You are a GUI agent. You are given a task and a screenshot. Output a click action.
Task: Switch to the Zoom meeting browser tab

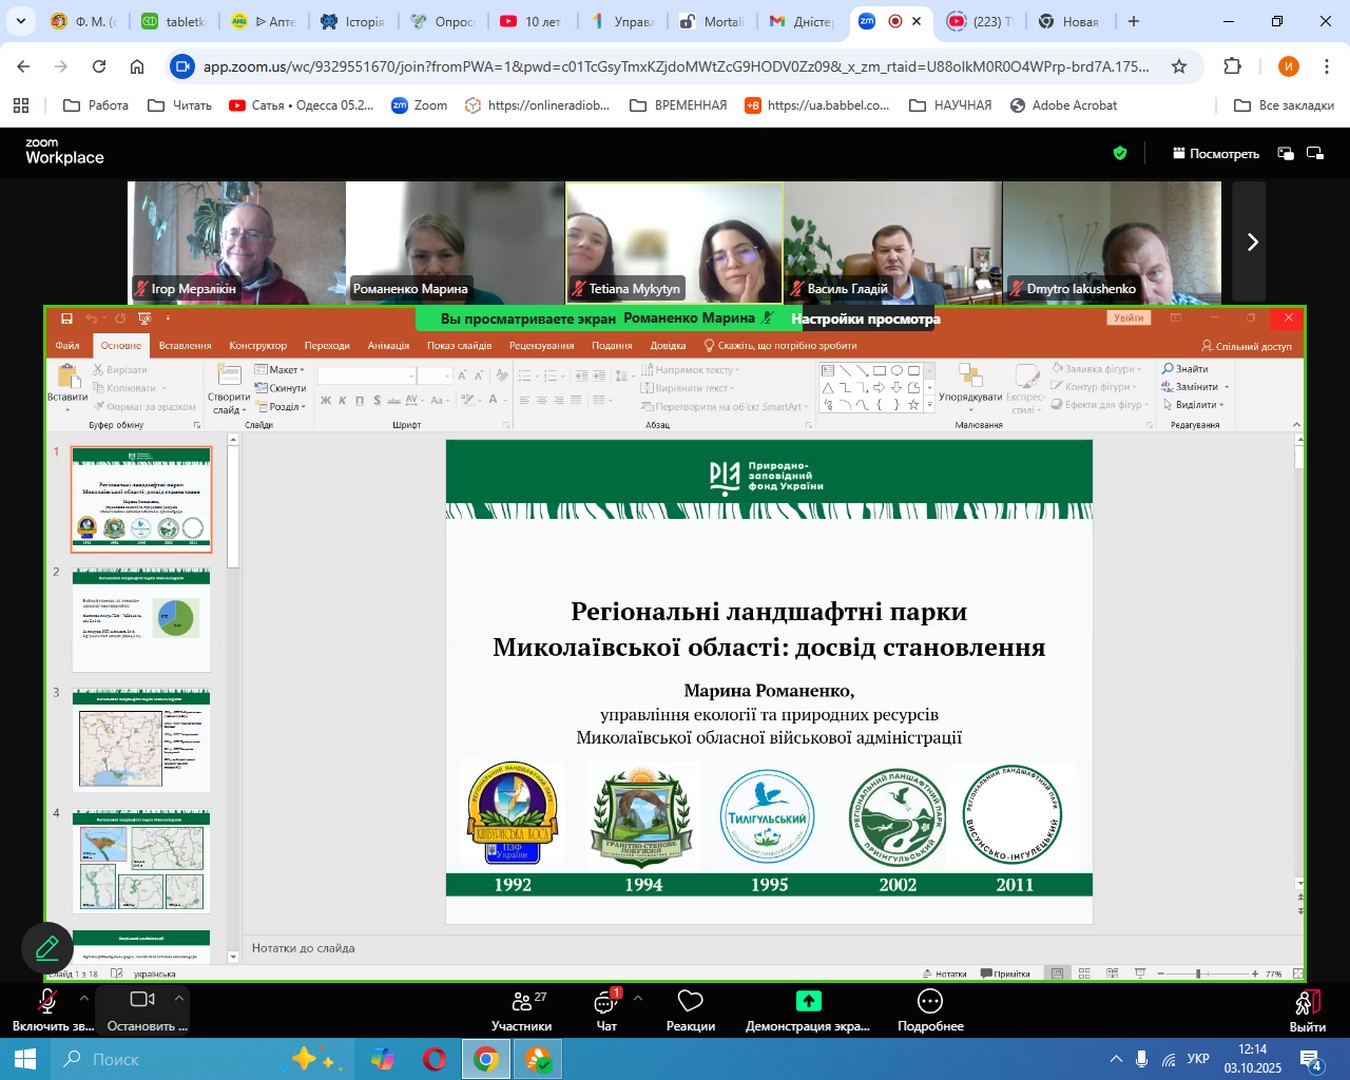click(880, 21)
